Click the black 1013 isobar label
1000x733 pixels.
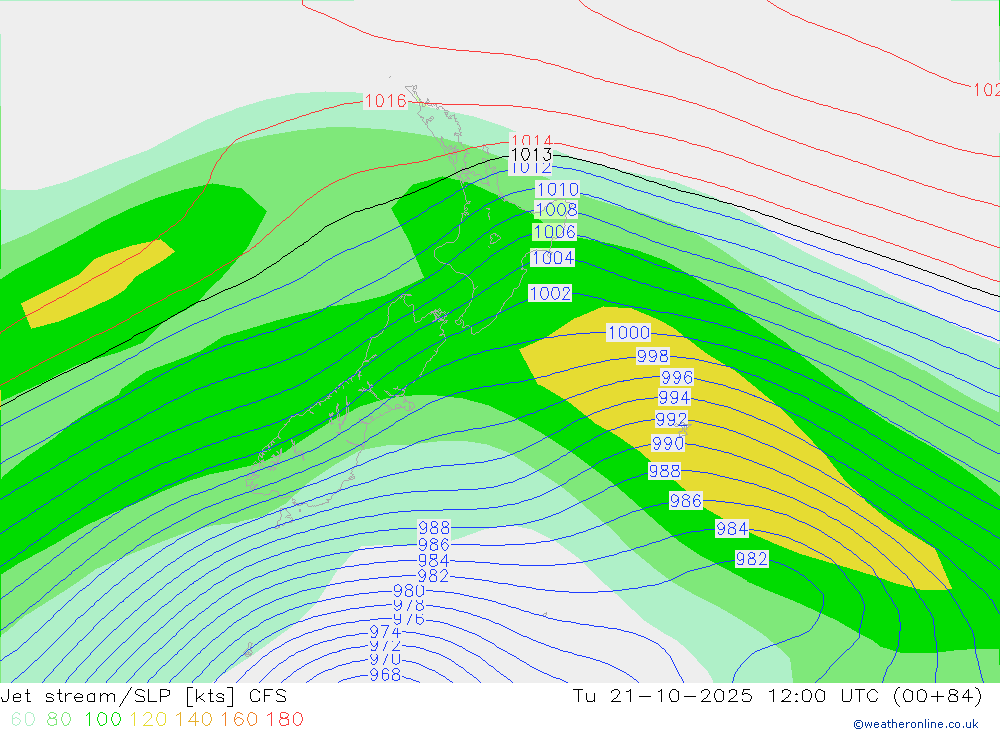click(531, 154)
